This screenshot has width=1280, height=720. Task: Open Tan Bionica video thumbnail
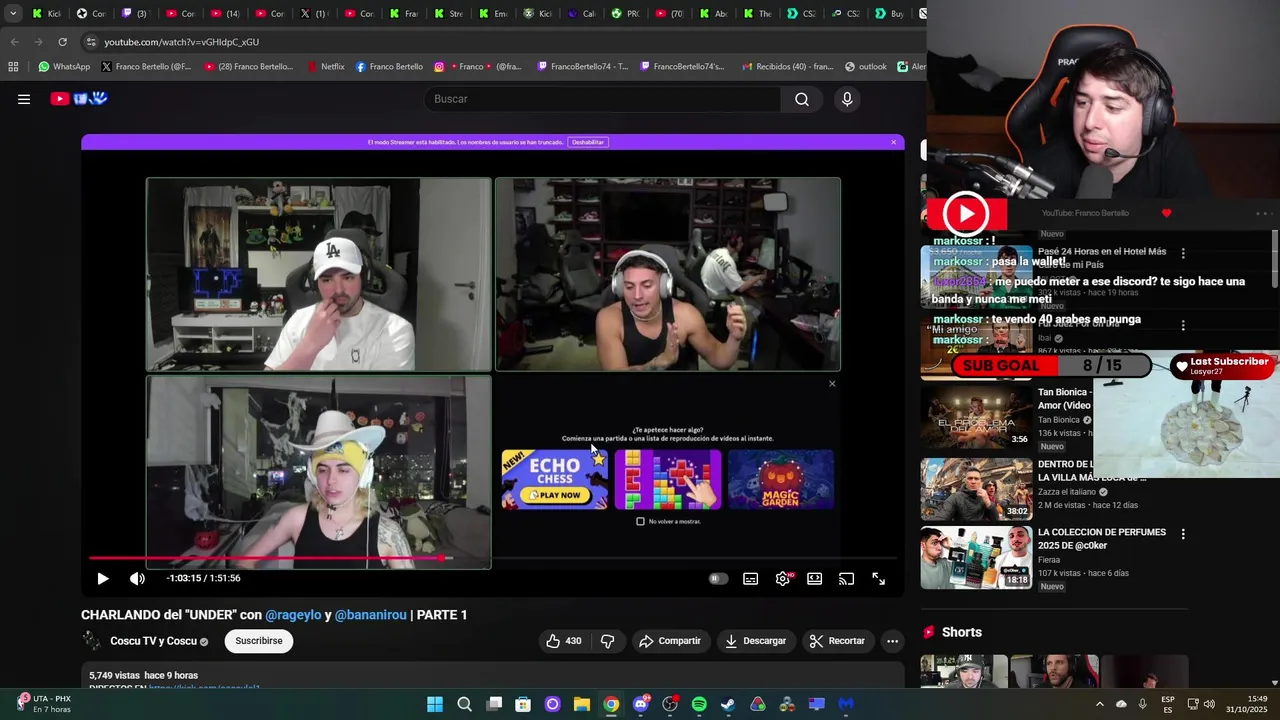click(x=976, y=418)
